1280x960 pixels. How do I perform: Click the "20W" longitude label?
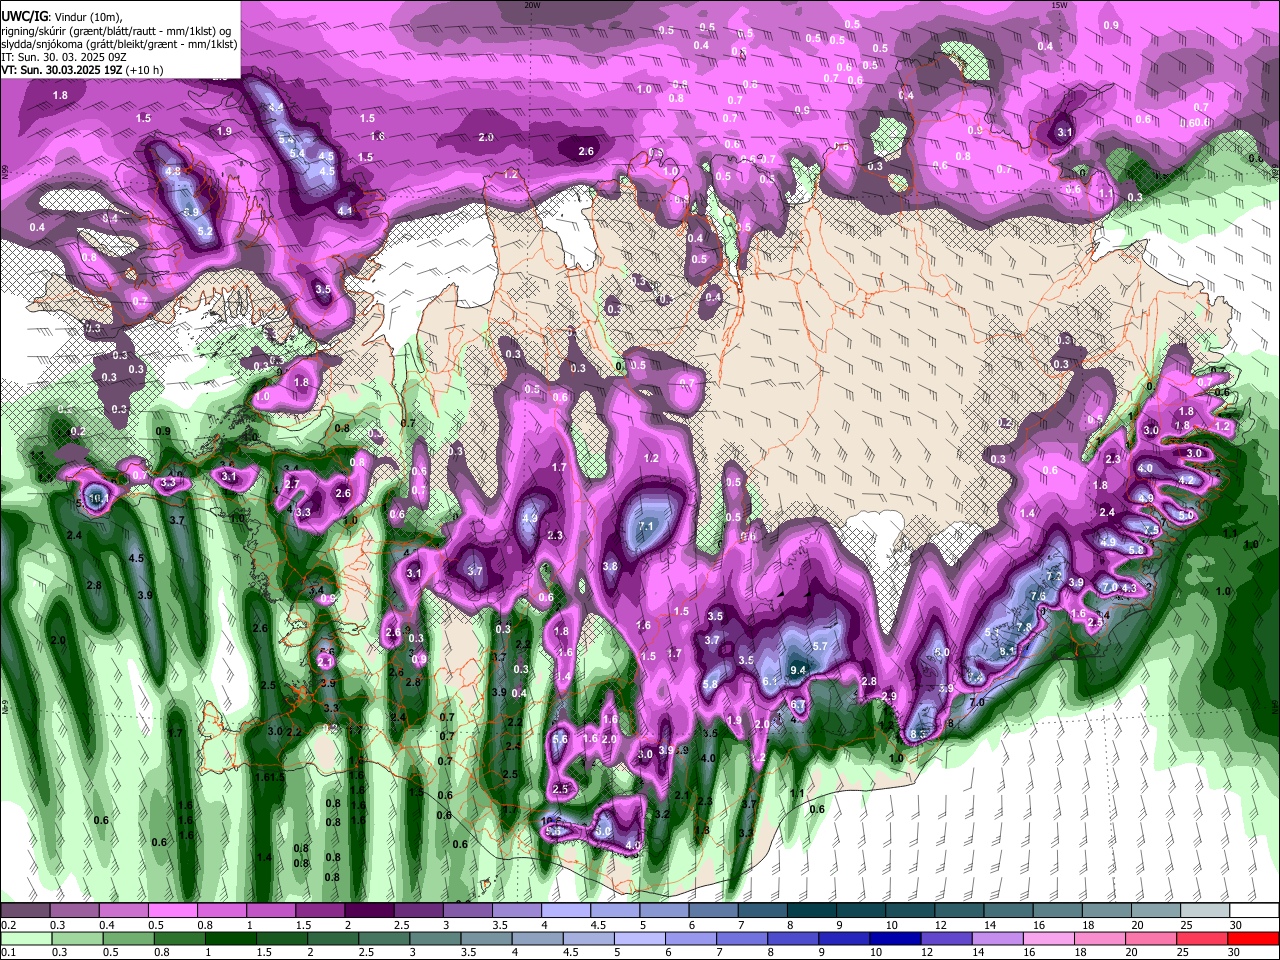pyautogui.click(x=532, y=5)
